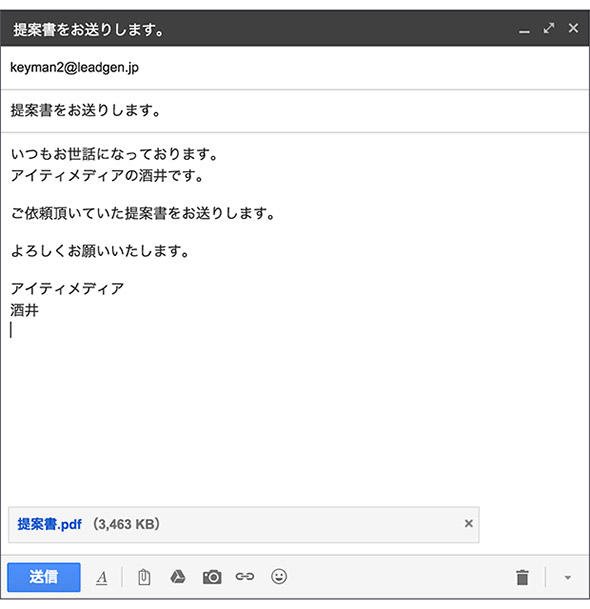Insert a file from Google Drive

pyautogui.click(x=178, y=577)
